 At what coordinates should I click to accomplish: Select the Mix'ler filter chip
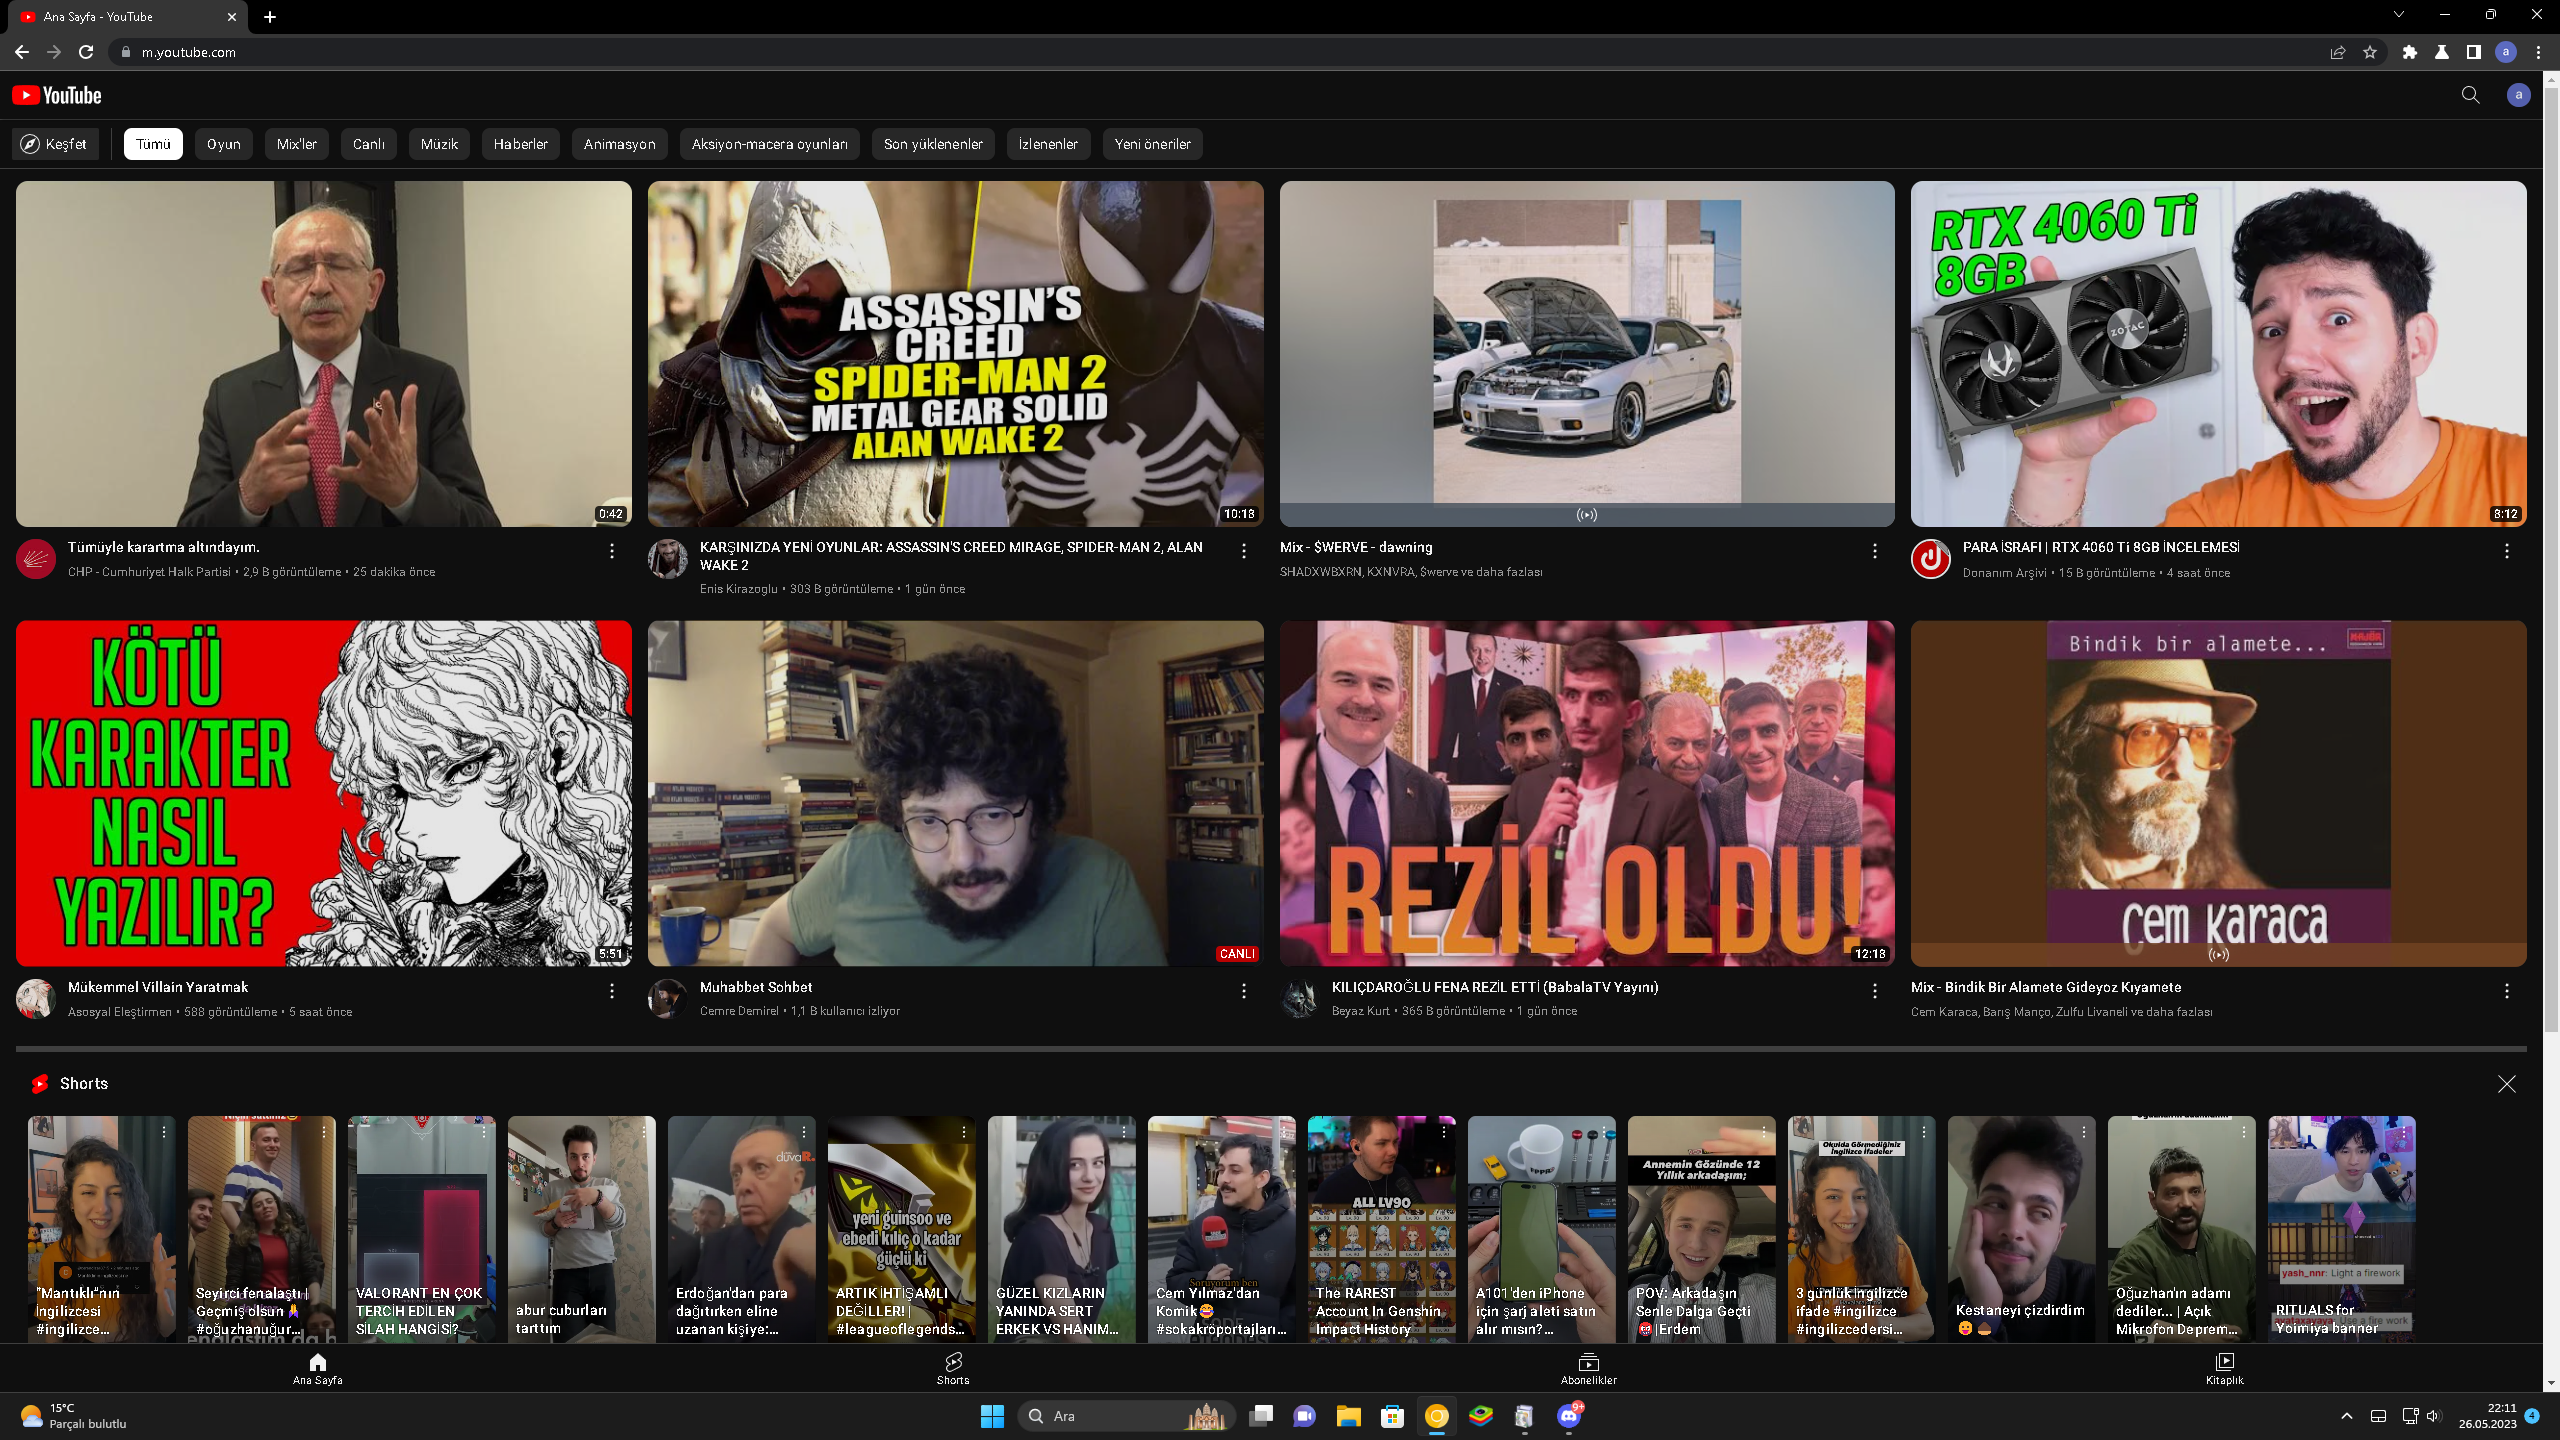tap(297, 144)
